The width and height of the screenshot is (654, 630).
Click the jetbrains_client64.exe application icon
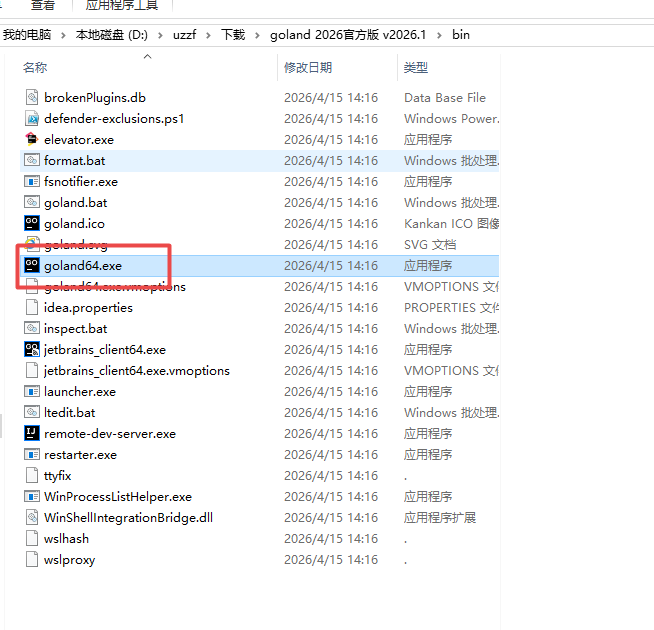[x=32, y=349]
